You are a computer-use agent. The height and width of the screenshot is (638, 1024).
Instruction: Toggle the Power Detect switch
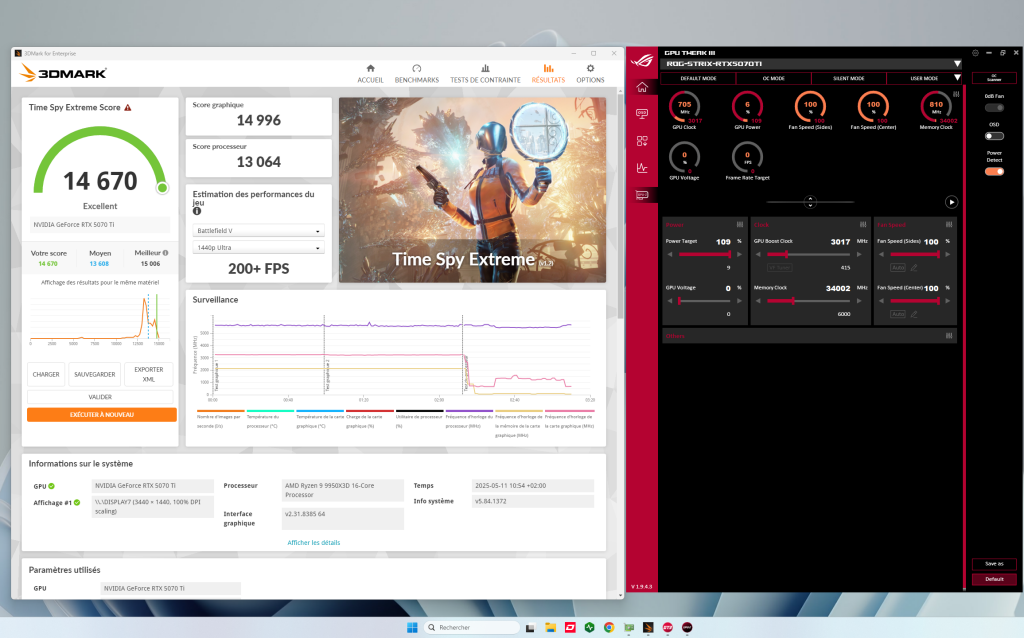coord(994,171)
